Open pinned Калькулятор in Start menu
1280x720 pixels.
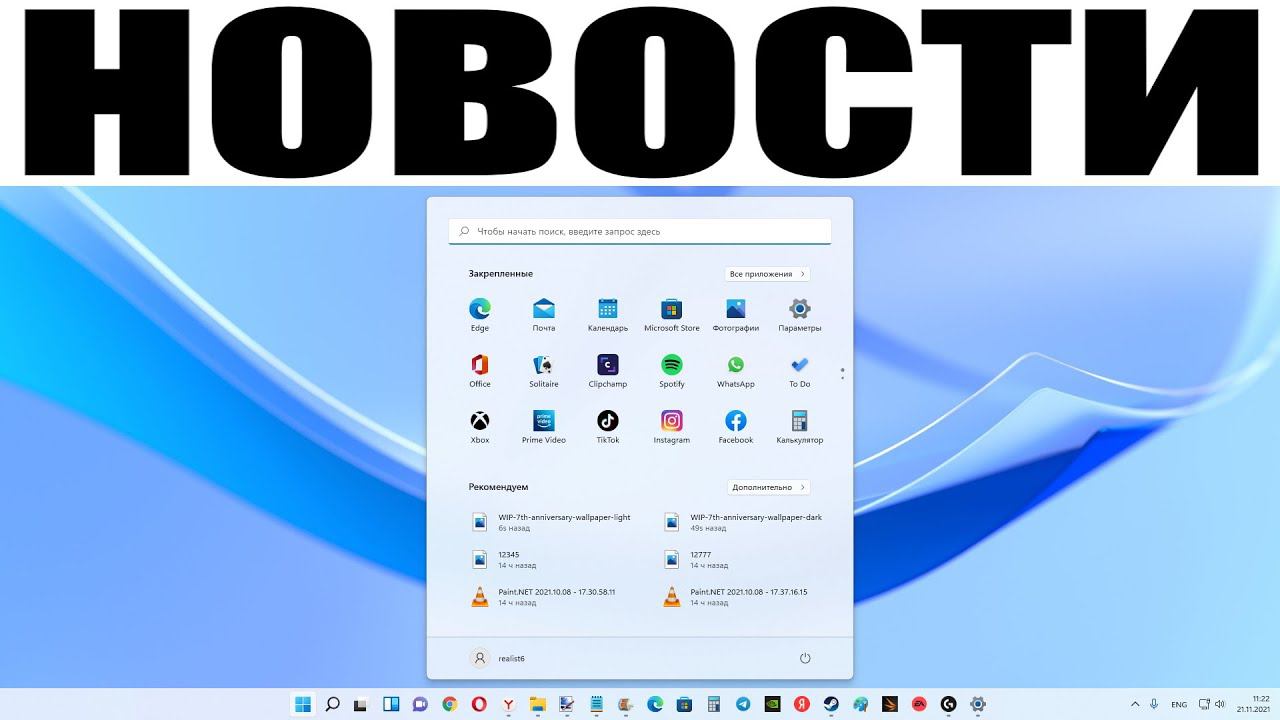pyautogui.click(x=800, y=426)
